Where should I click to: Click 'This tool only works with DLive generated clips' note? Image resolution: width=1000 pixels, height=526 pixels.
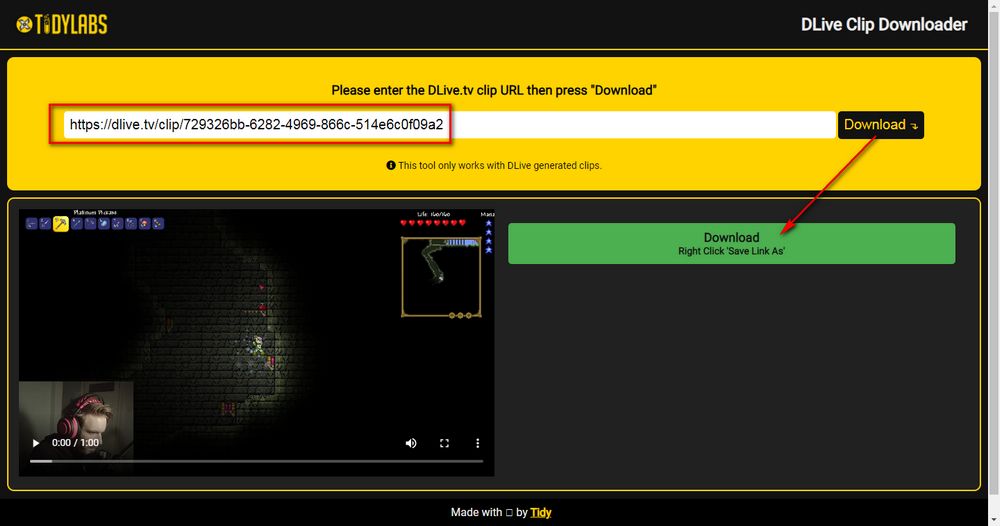[500, 165]
